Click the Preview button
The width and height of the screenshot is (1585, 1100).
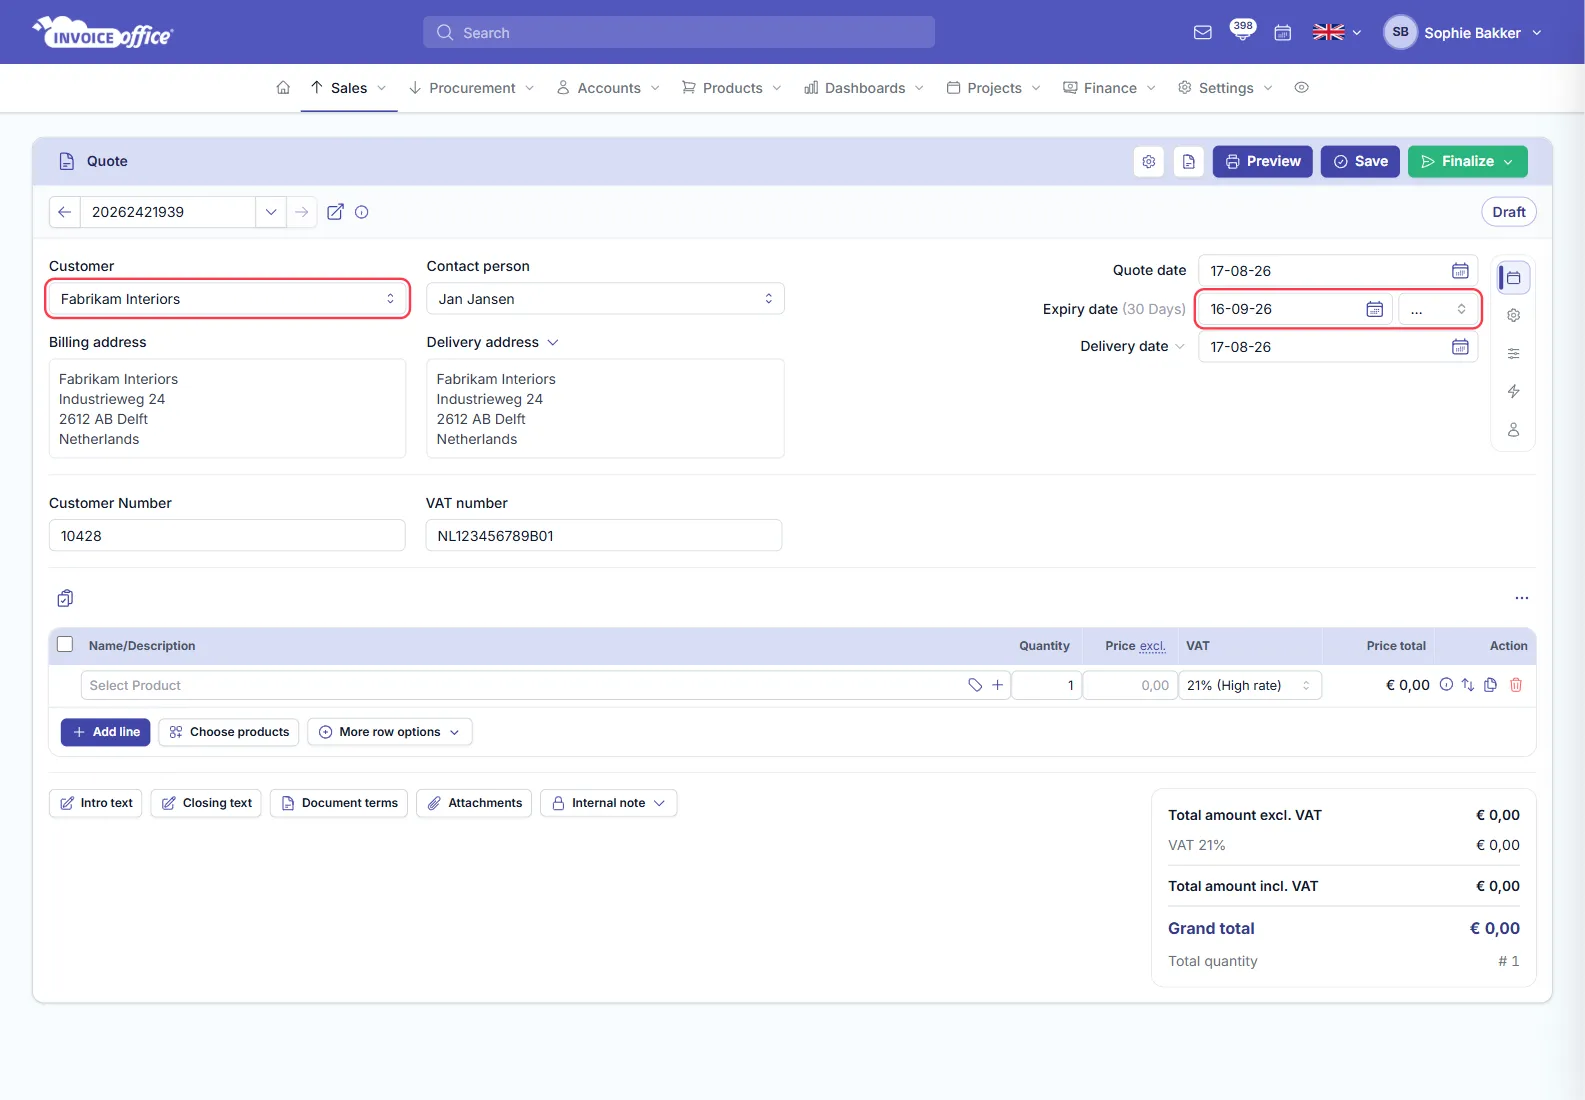tap(1263, 162)
